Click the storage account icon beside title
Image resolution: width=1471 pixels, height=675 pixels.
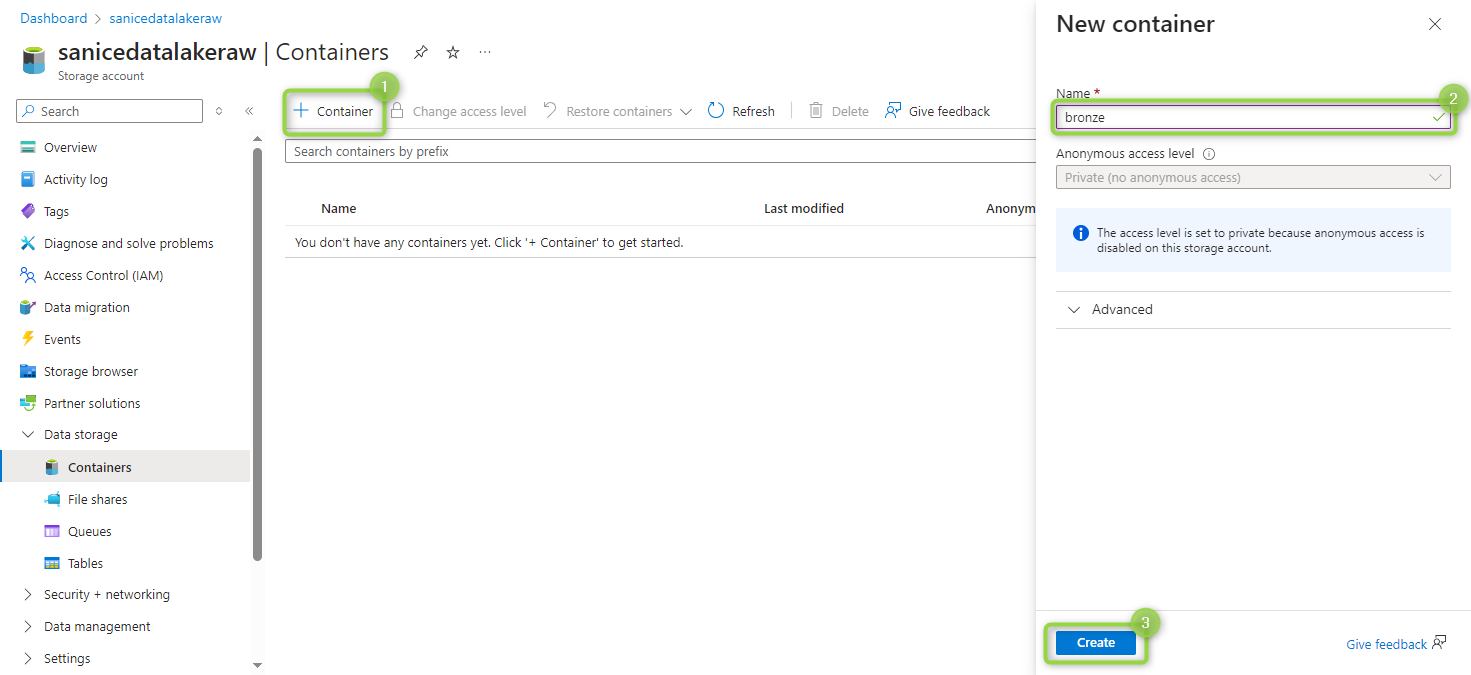34,60
